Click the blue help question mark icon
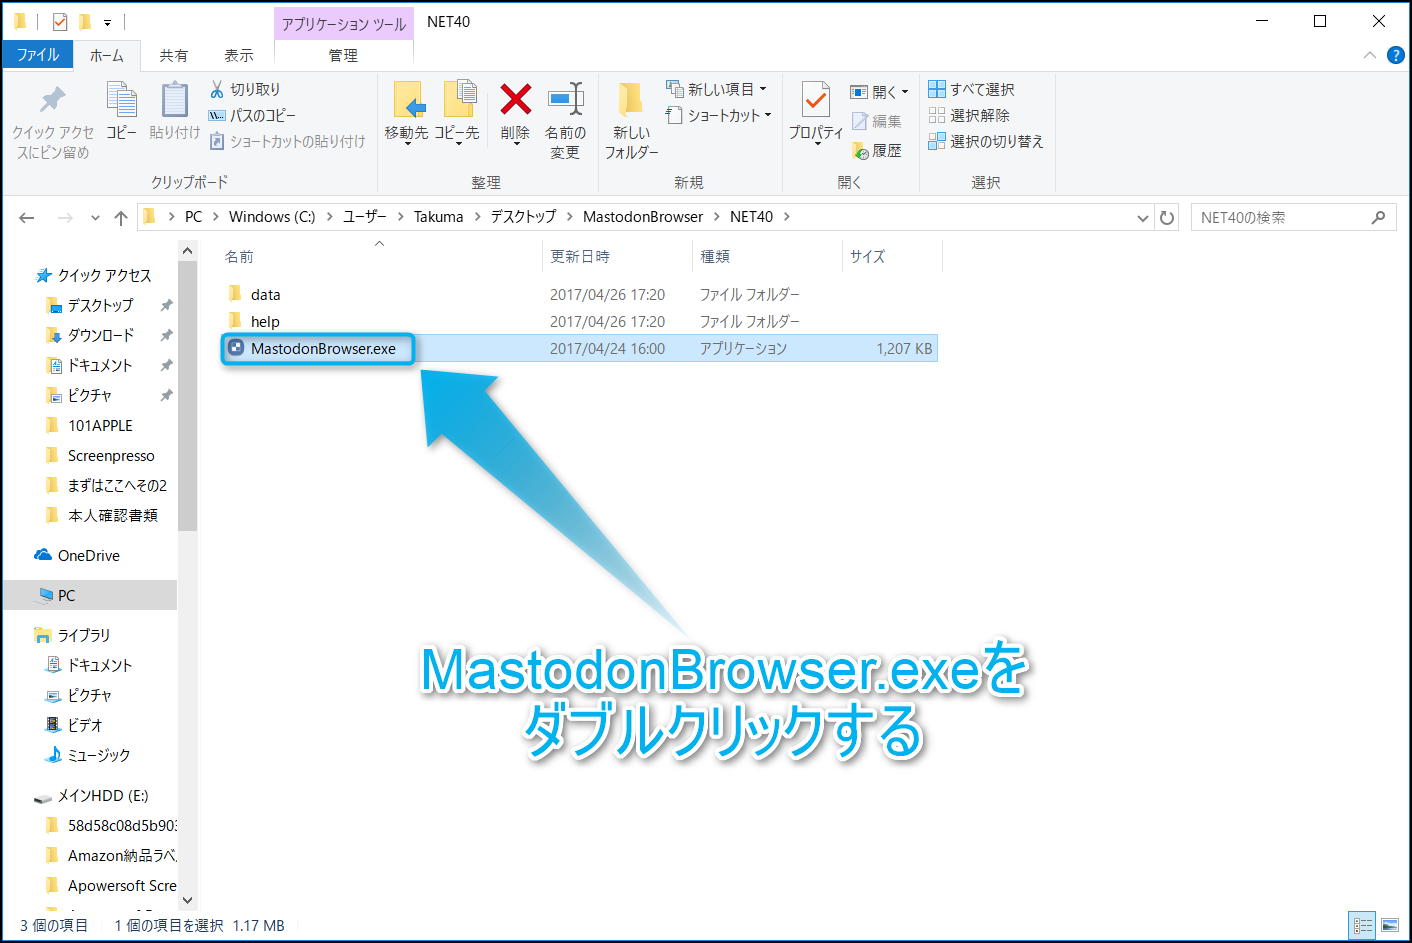 [1396, 55]
